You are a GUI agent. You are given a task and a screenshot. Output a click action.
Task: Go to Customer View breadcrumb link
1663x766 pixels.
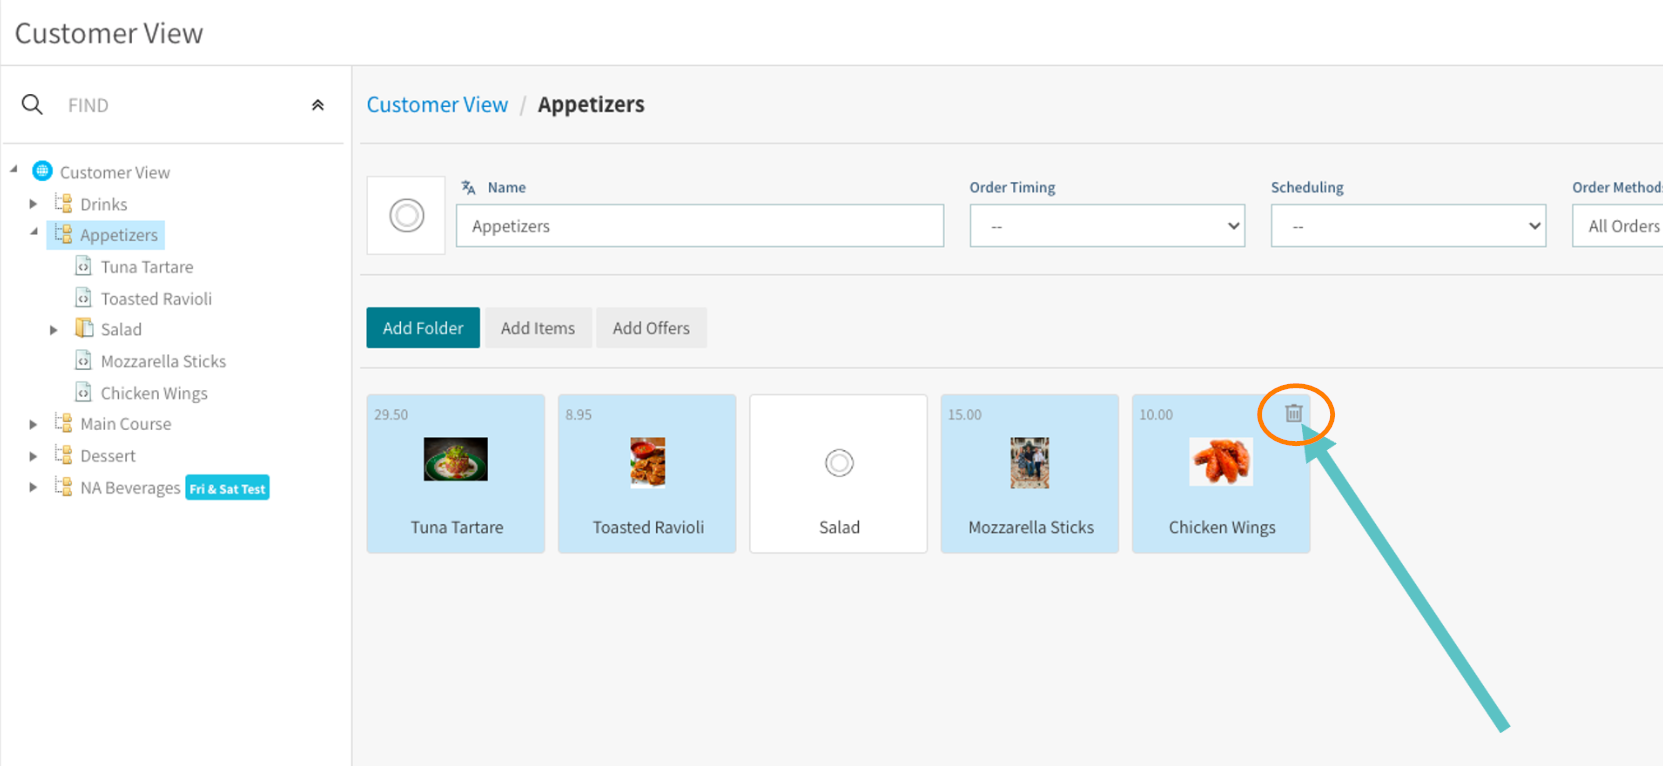(437, 105)
